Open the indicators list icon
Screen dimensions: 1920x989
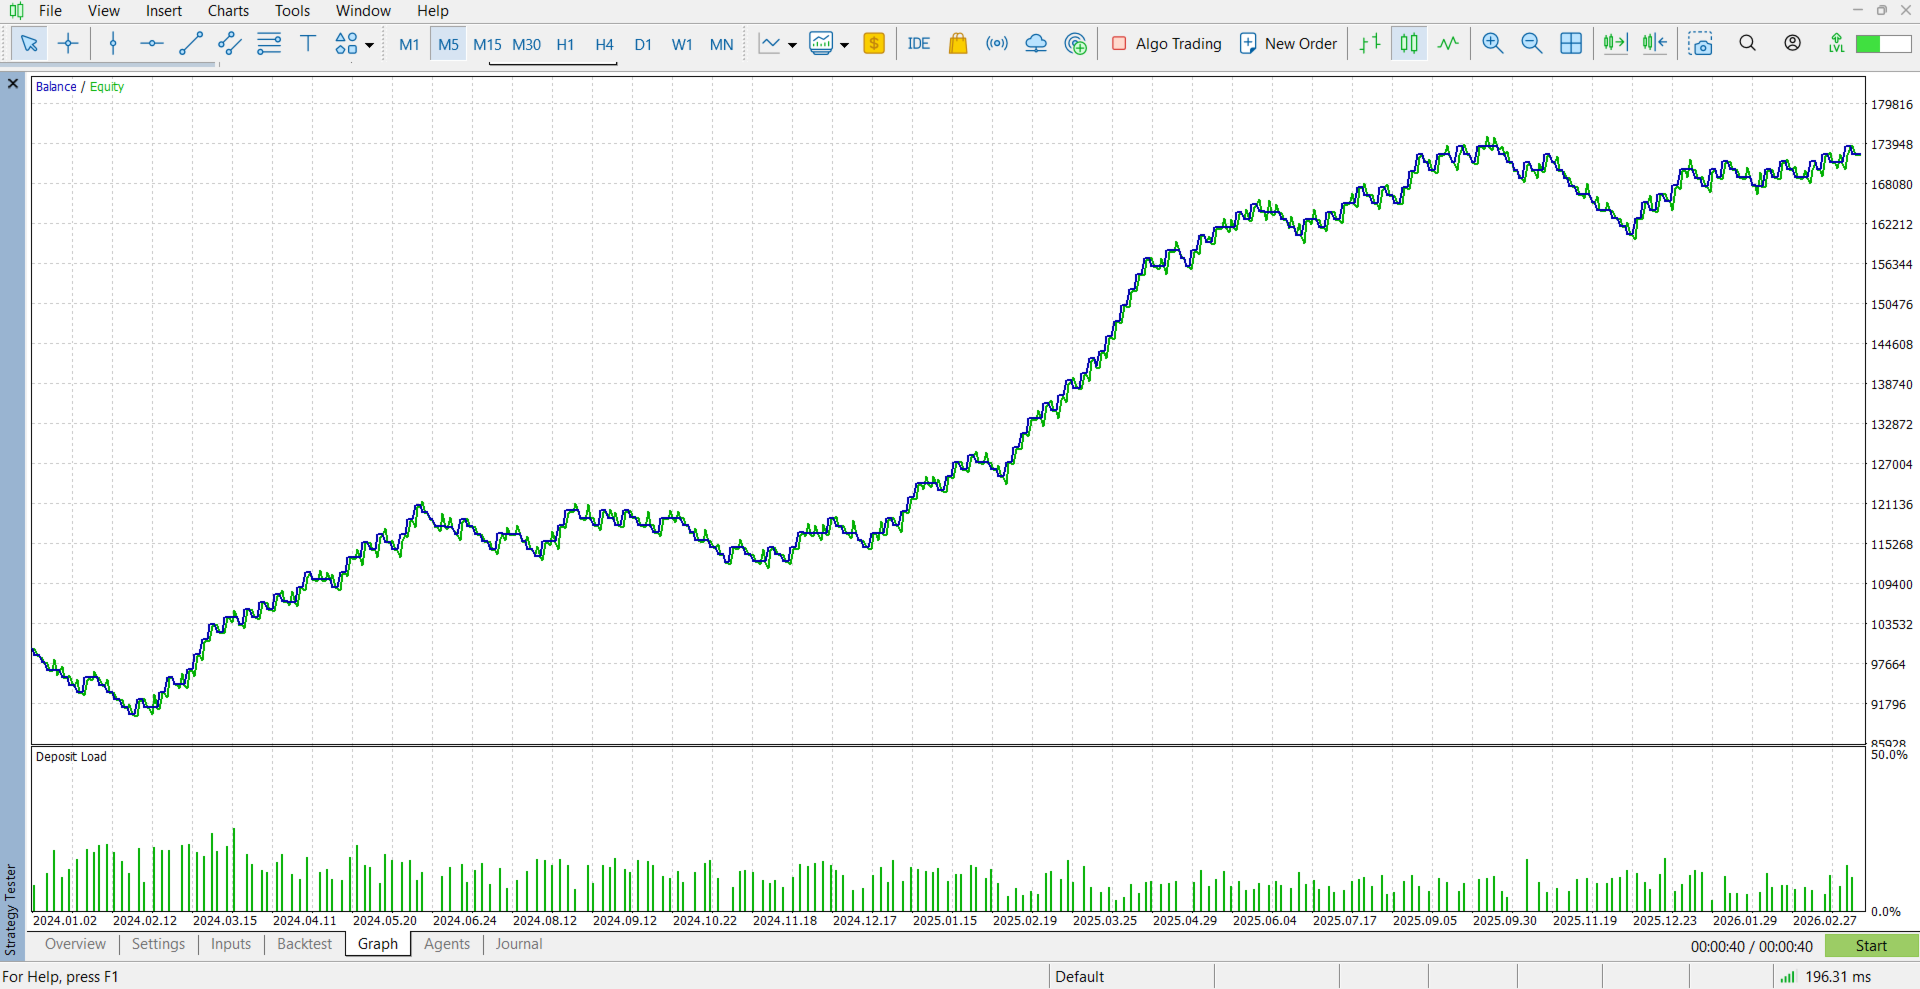click(821, 43)
